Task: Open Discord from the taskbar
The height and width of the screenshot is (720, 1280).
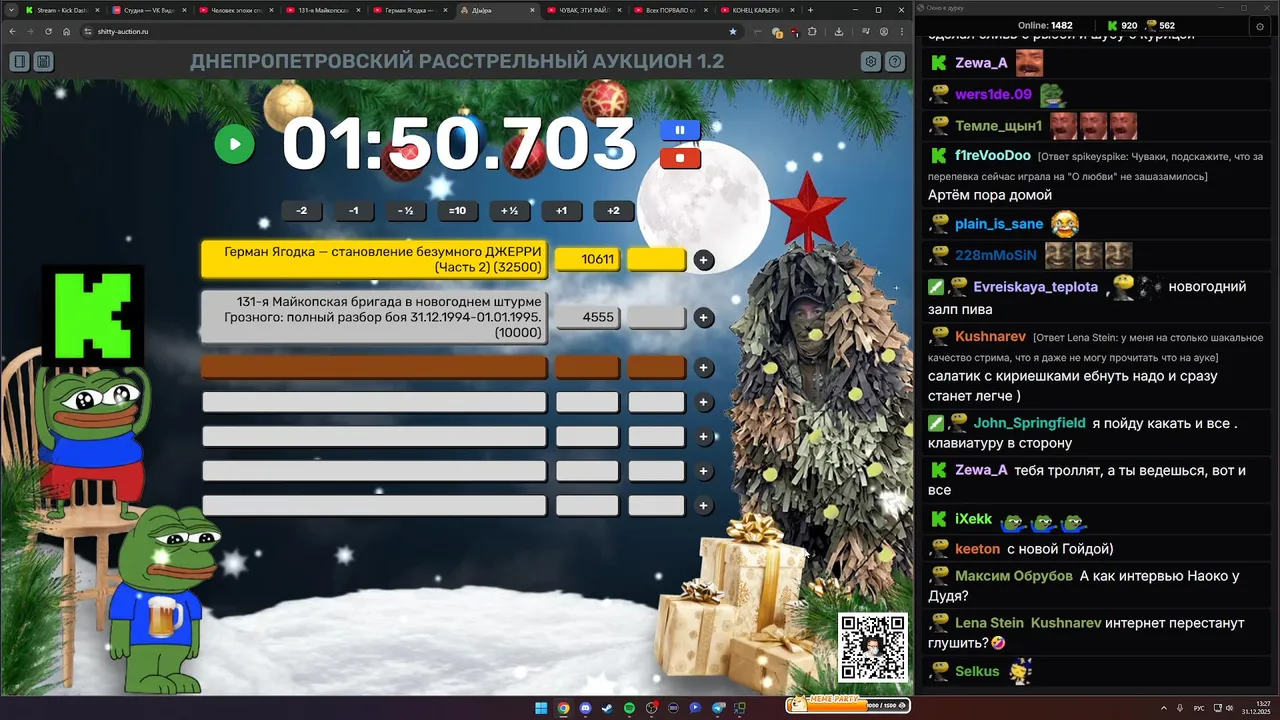Action: pyautogui.click(x=585, y=708)
